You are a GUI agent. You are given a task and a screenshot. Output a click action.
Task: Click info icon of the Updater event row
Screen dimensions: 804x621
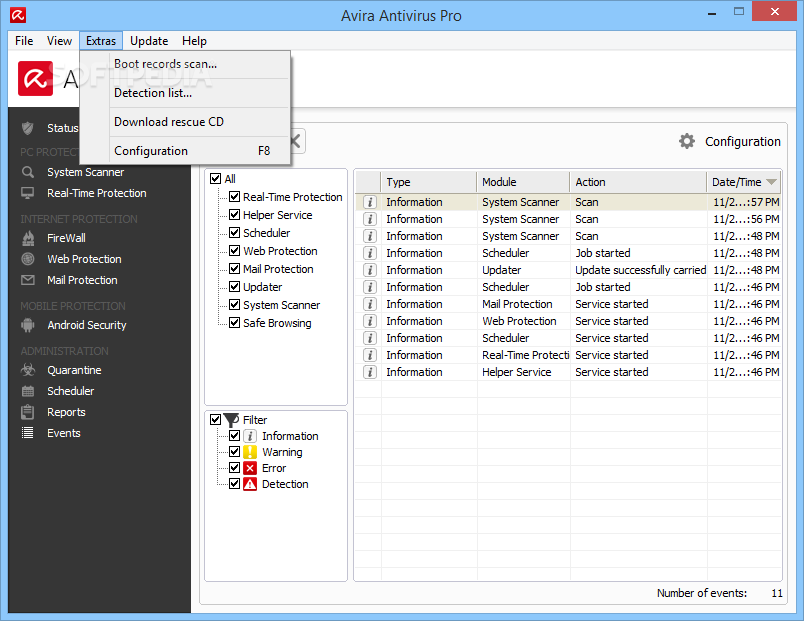pyautogui.click(x=369, y=270)
